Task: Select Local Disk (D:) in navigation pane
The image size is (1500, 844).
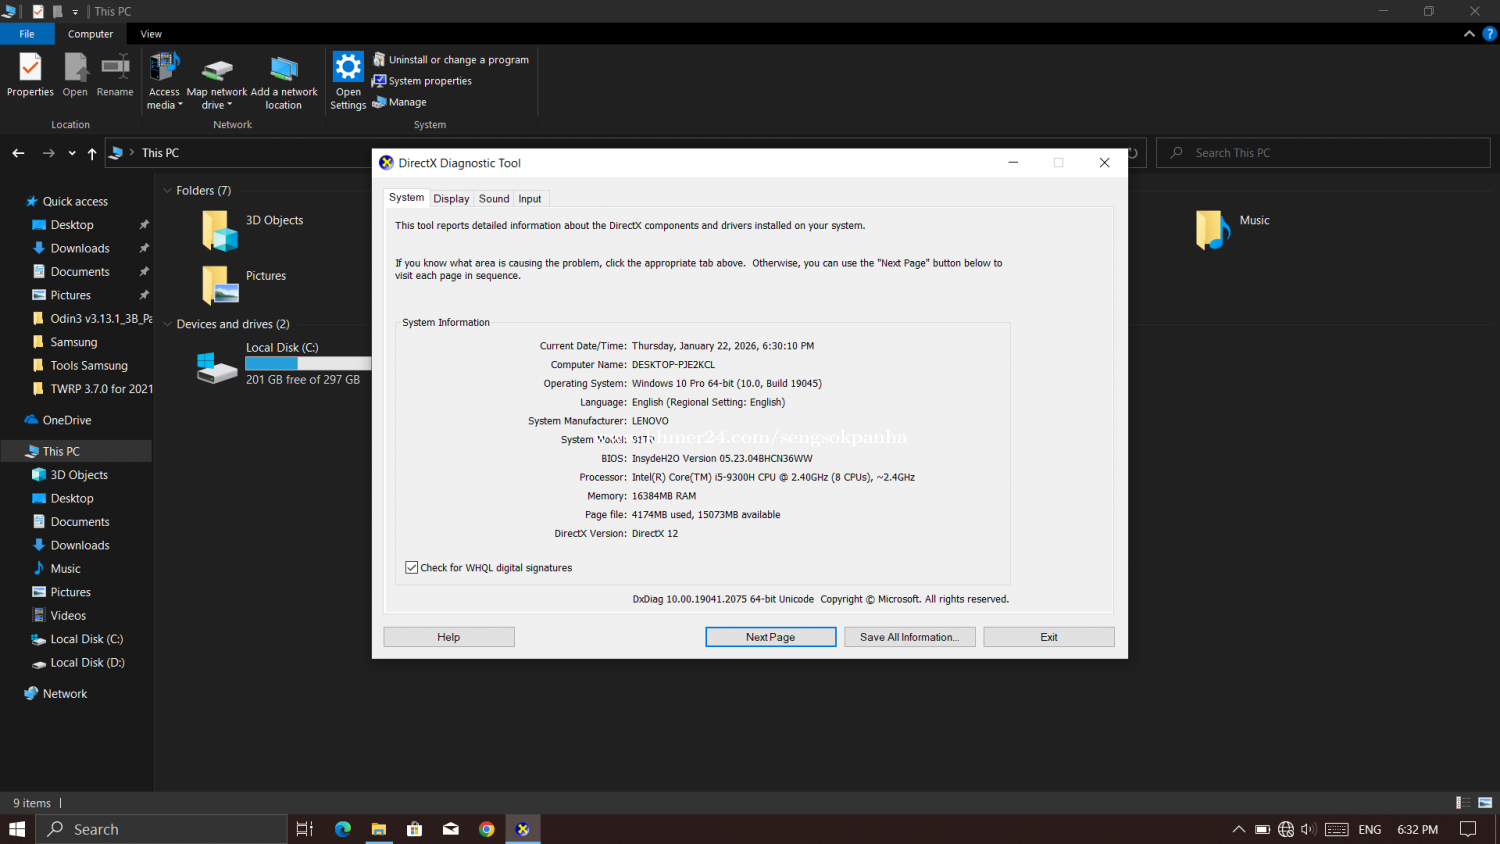Action: (87, 663)
